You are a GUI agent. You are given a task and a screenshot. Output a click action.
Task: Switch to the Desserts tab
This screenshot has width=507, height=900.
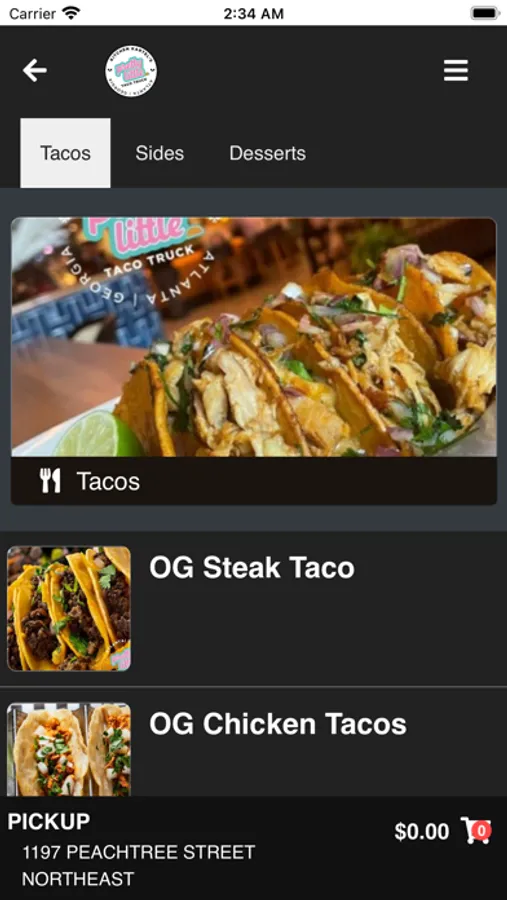268,153
